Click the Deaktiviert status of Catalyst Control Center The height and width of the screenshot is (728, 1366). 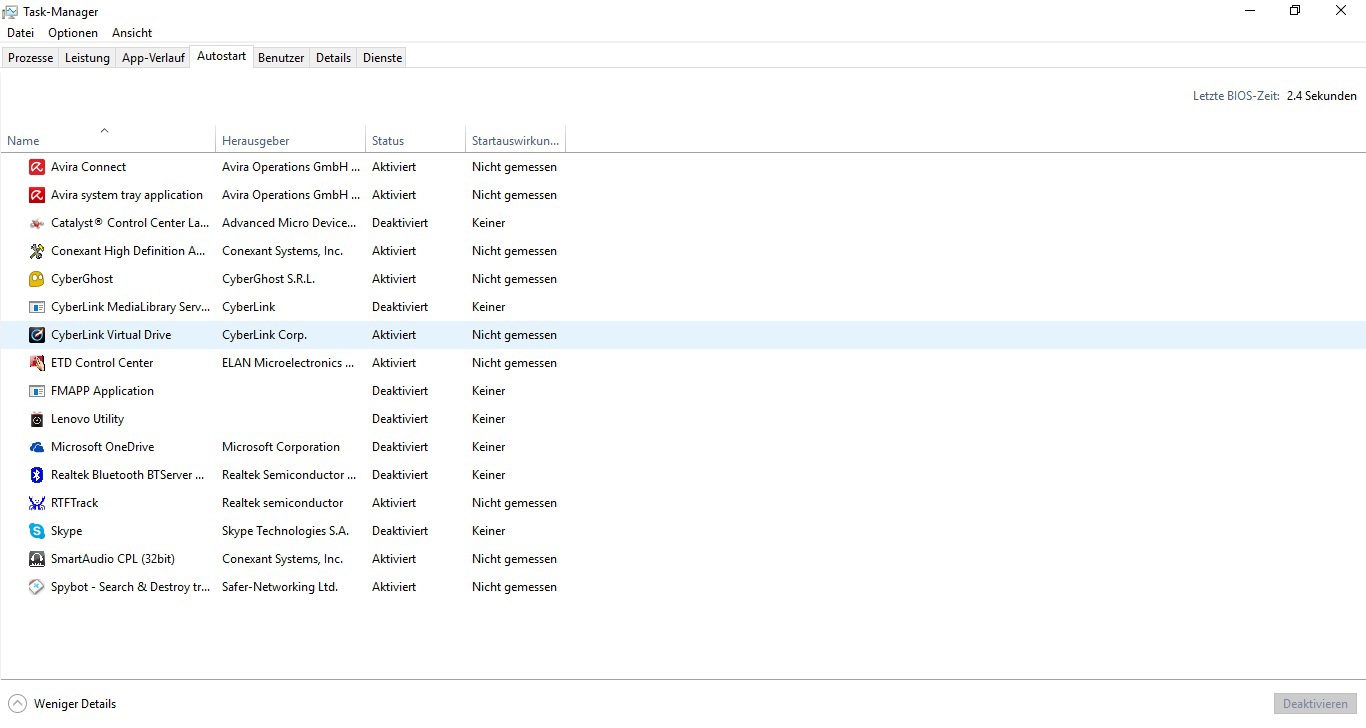[400, 223]
